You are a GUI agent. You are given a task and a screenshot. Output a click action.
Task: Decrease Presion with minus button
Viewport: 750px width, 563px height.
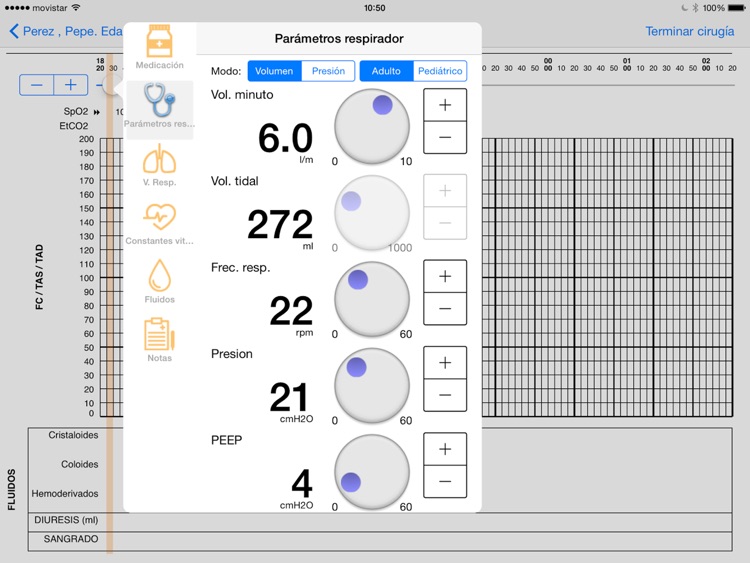click(445, 395)
